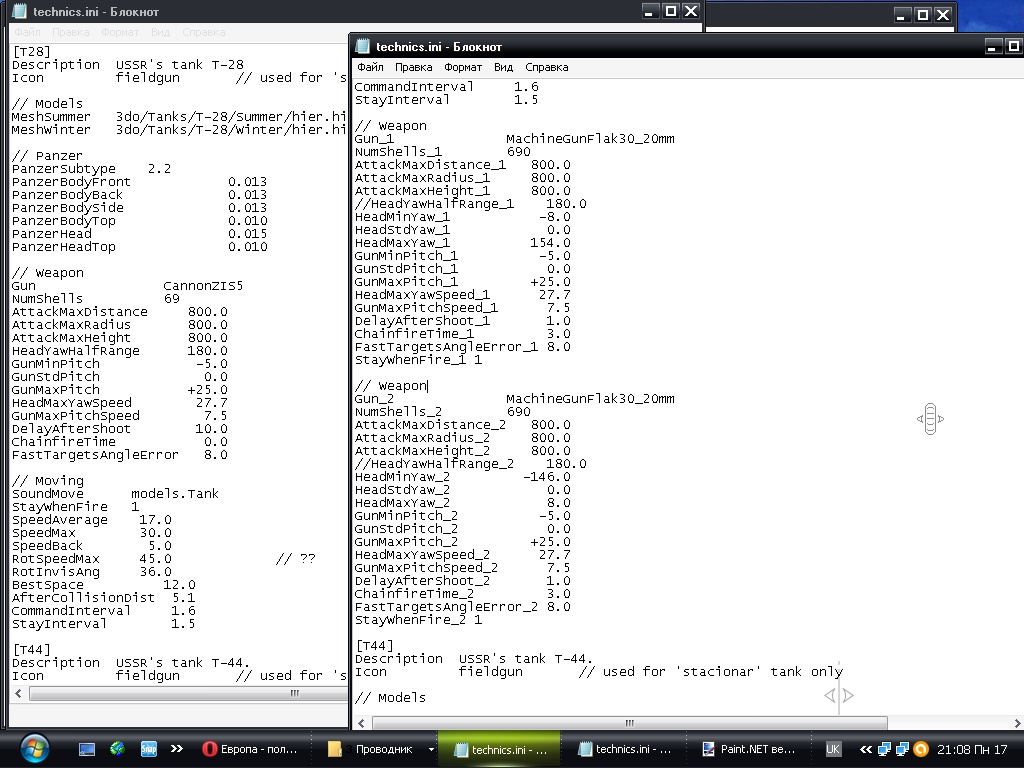Expand hidden tray icons chevron

point(866,749)
